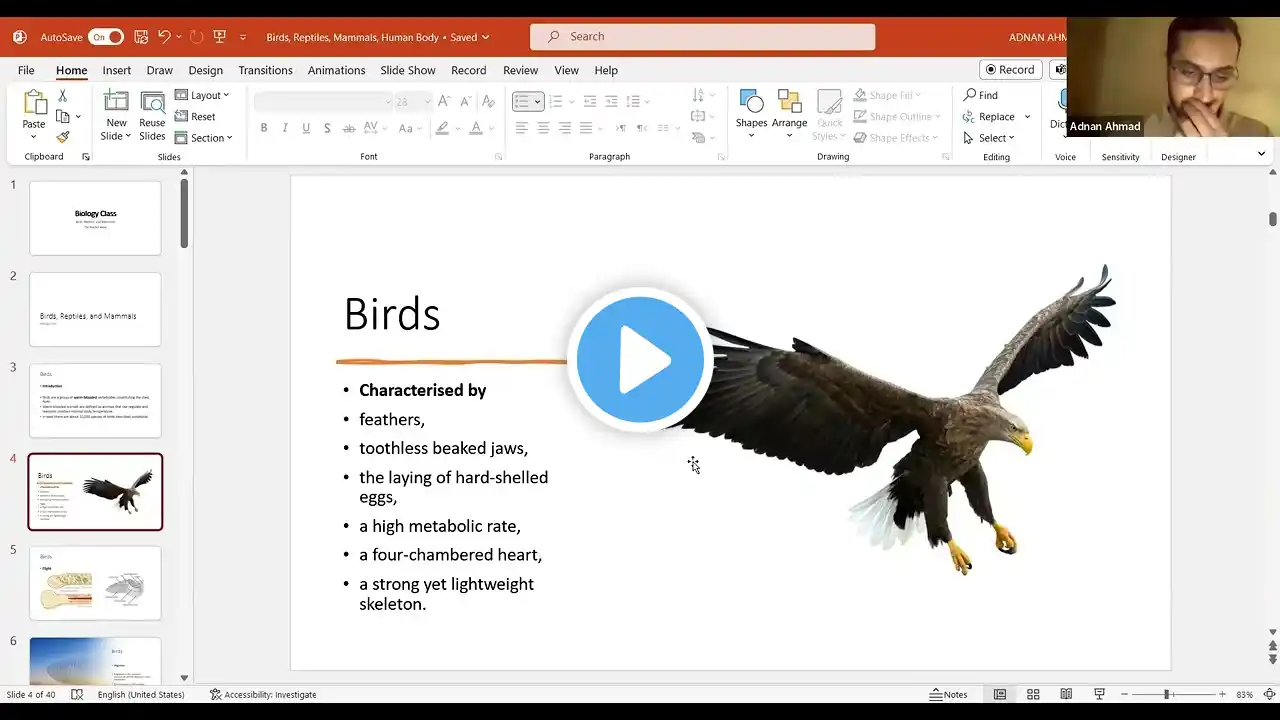Switch to Reading View in status bar
This screenshot has height=720, width=1280.
pos(1066,694)
